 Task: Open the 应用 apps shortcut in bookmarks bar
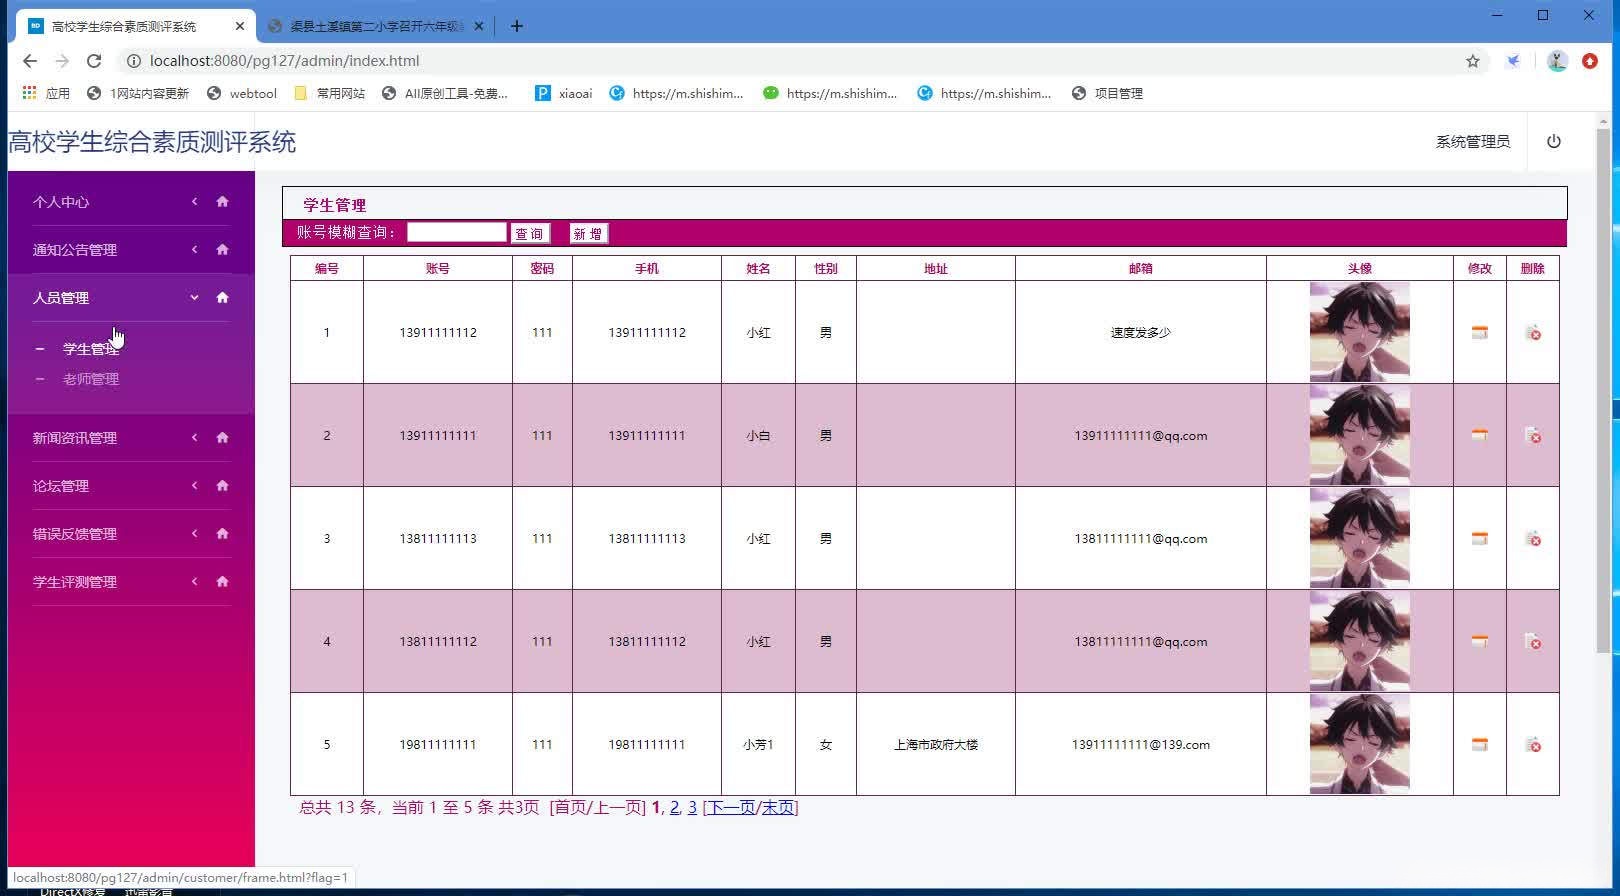click(46, 93)
